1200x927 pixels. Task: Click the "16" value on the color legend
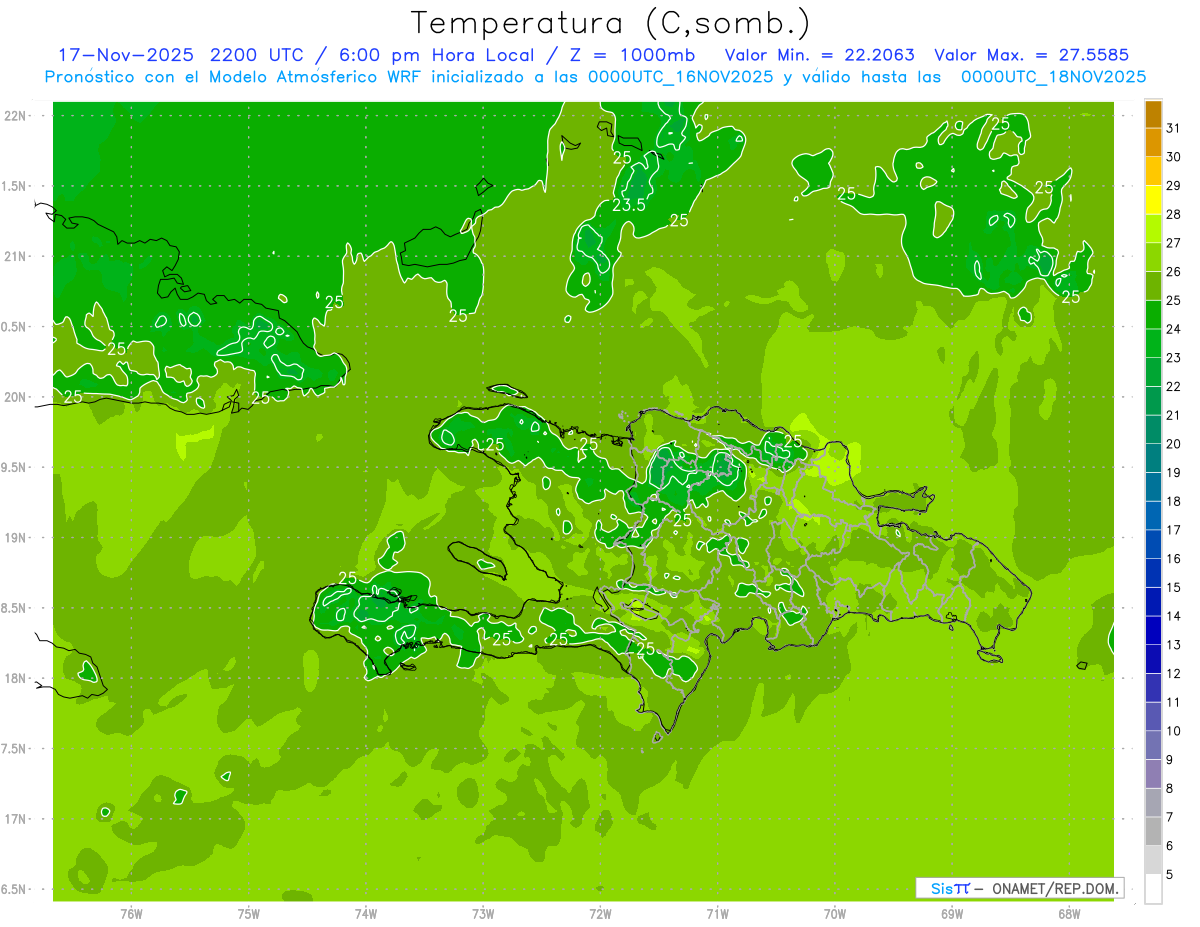[x=1173, y=559]
